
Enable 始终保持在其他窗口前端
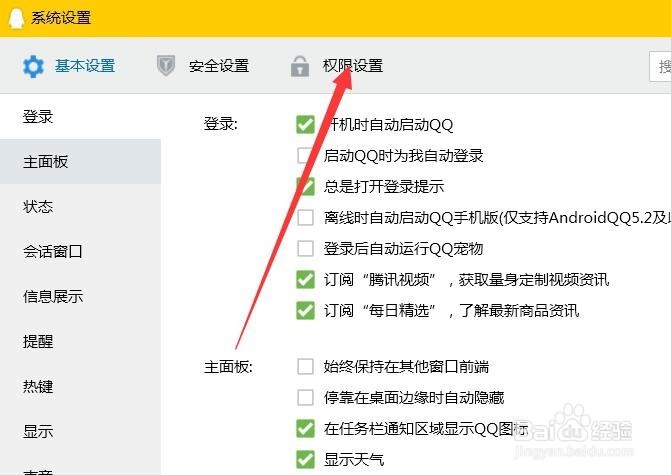(x=305, y=367)
